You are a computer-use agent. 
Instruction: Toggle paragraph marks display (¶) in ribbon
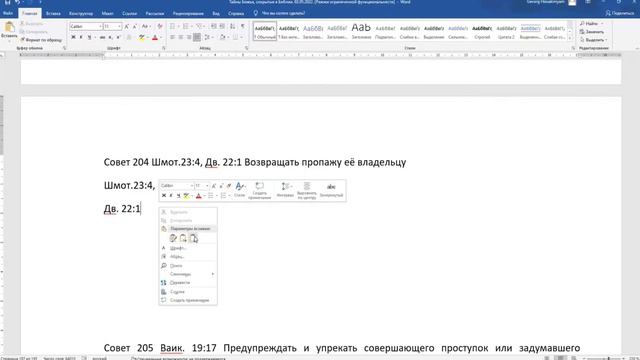(x=242, y=27)
